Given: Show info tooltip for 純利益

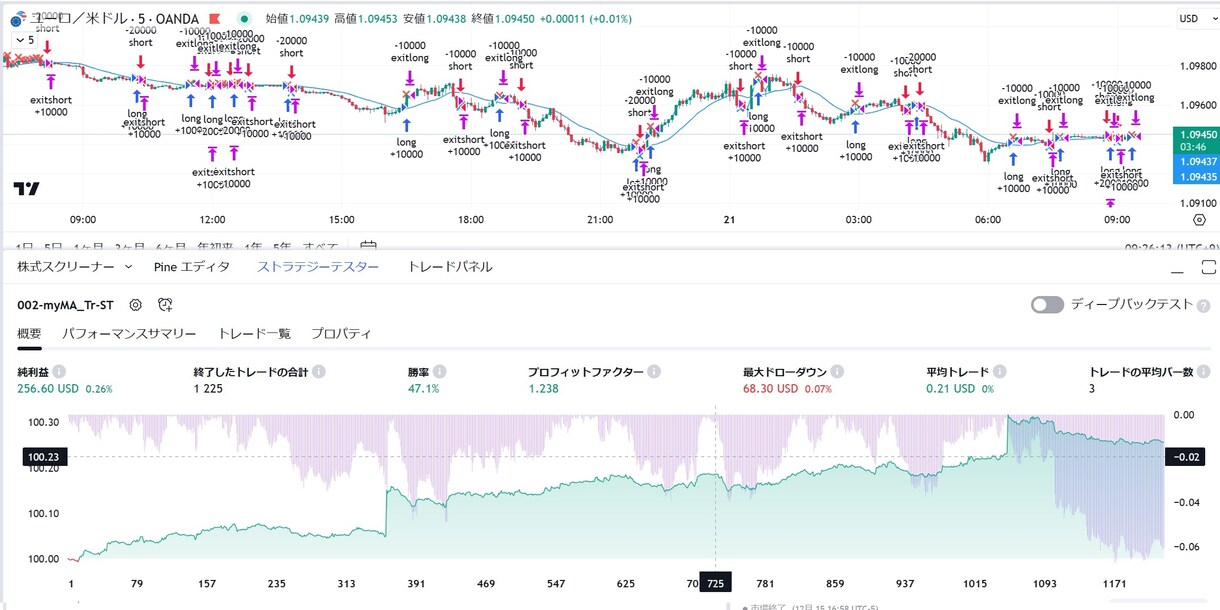Looking at the screenshot, I should (x=59, y=371).
